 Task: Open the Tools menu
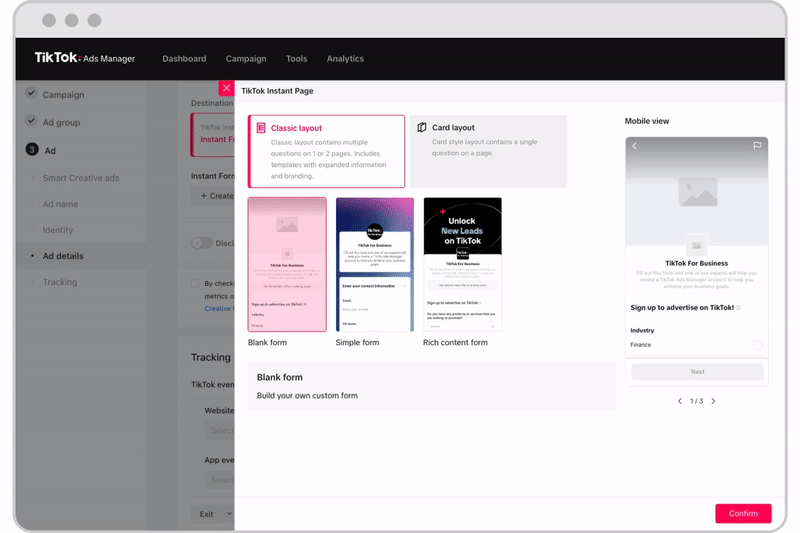click(296, 59)
